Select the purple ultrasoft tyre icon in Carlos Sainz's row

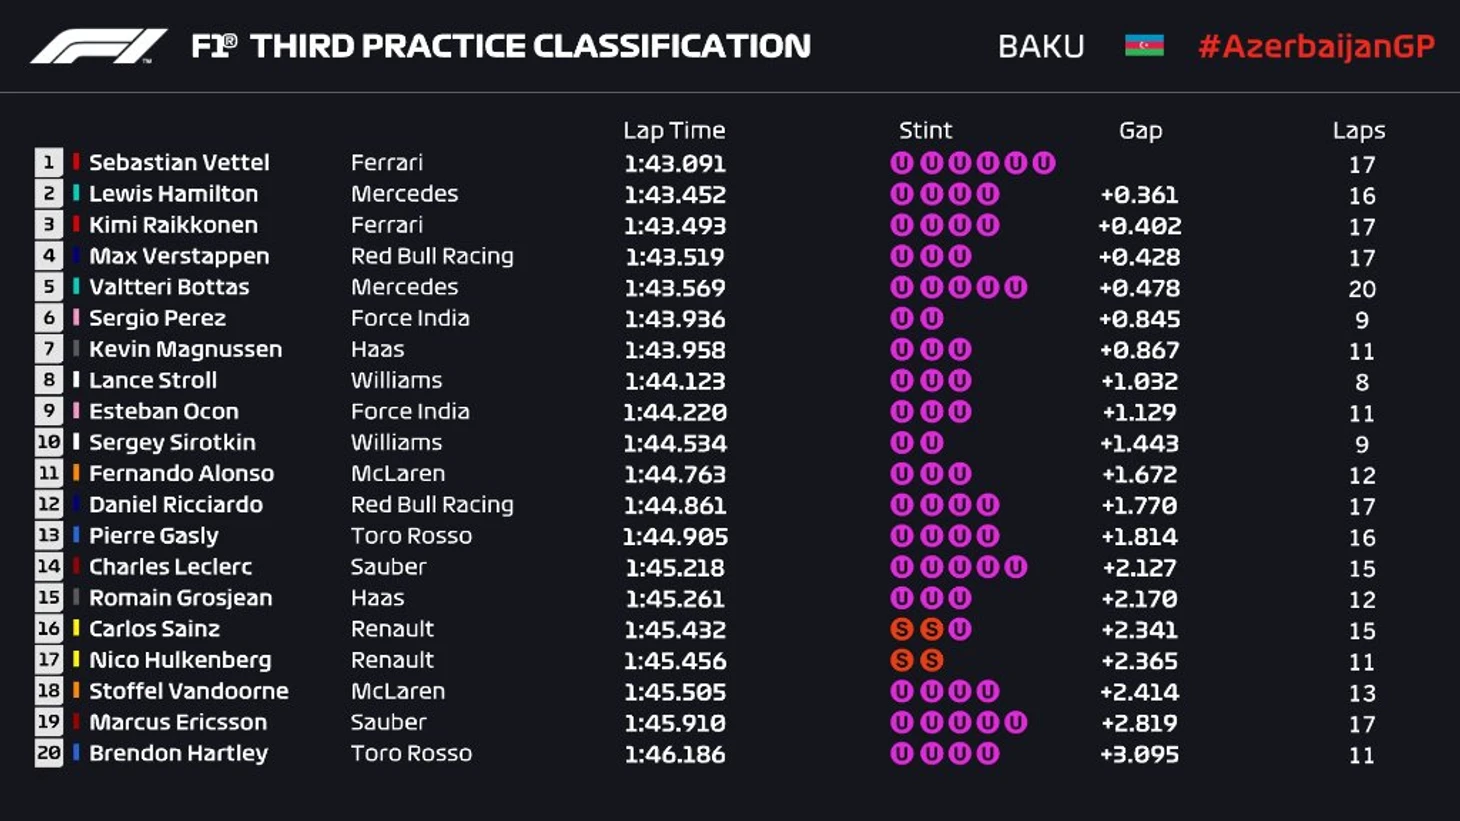960,629
